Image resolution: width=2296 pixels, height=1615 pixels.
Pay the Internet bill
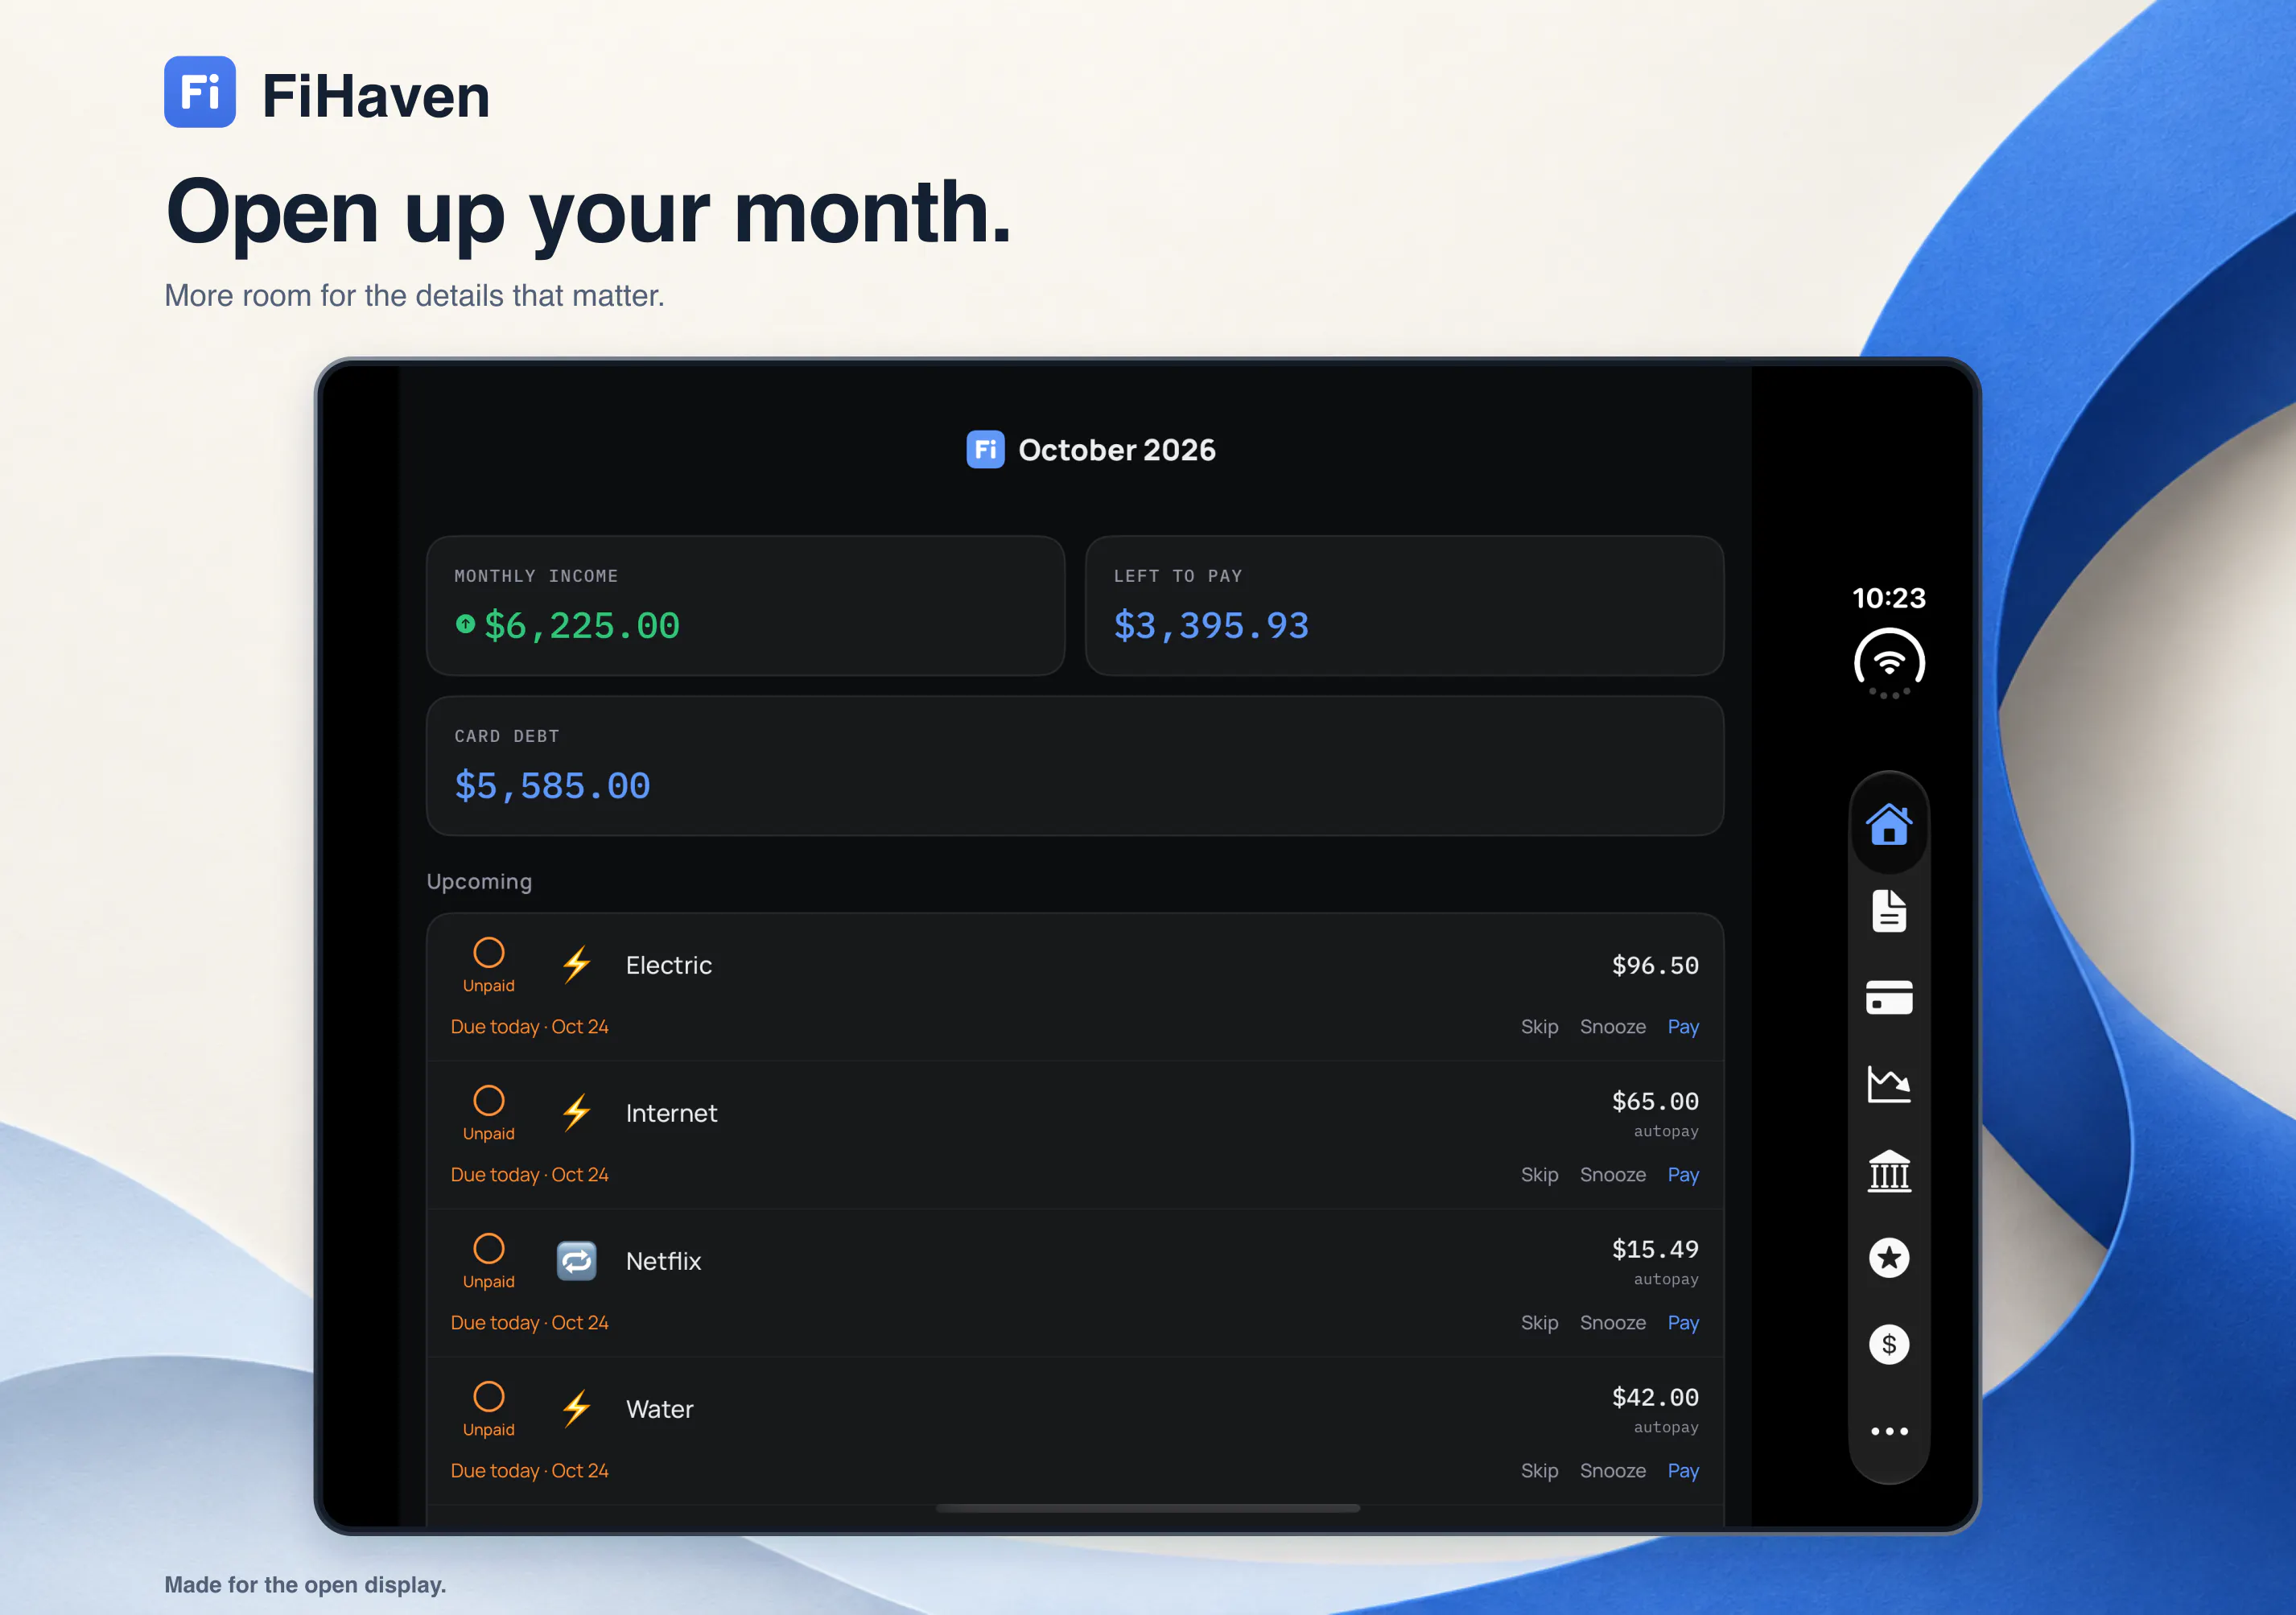(x=1683, y=1175)
